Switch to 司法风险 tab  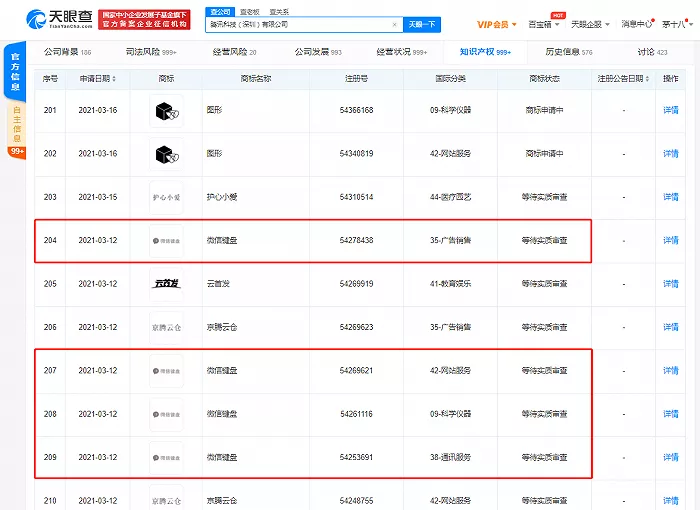point(151,52)
